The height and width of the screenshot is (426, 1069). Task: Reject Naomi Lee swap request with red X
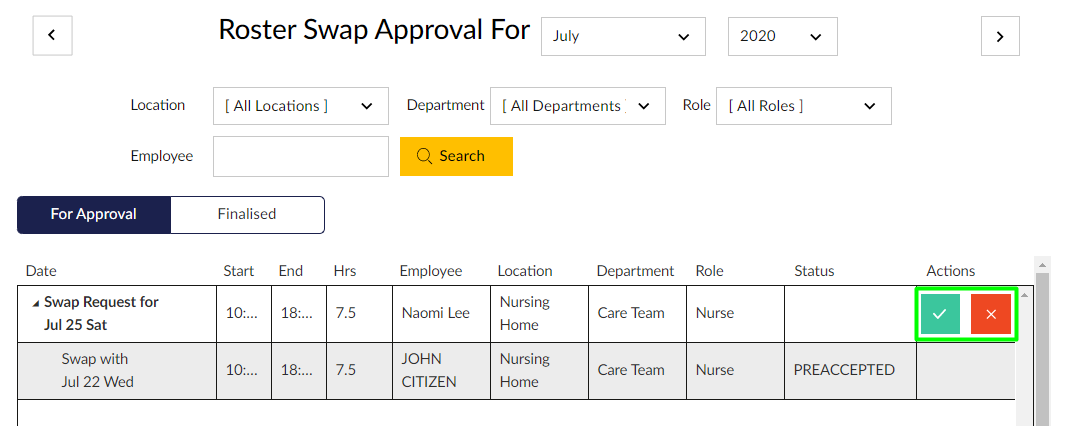pos(991,314)
